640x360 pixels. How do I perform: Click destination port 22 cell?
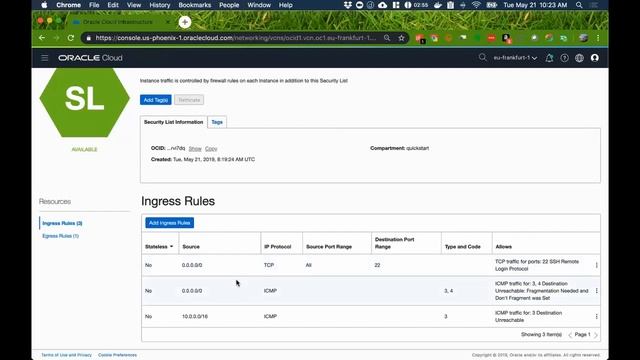click(377, 265)
